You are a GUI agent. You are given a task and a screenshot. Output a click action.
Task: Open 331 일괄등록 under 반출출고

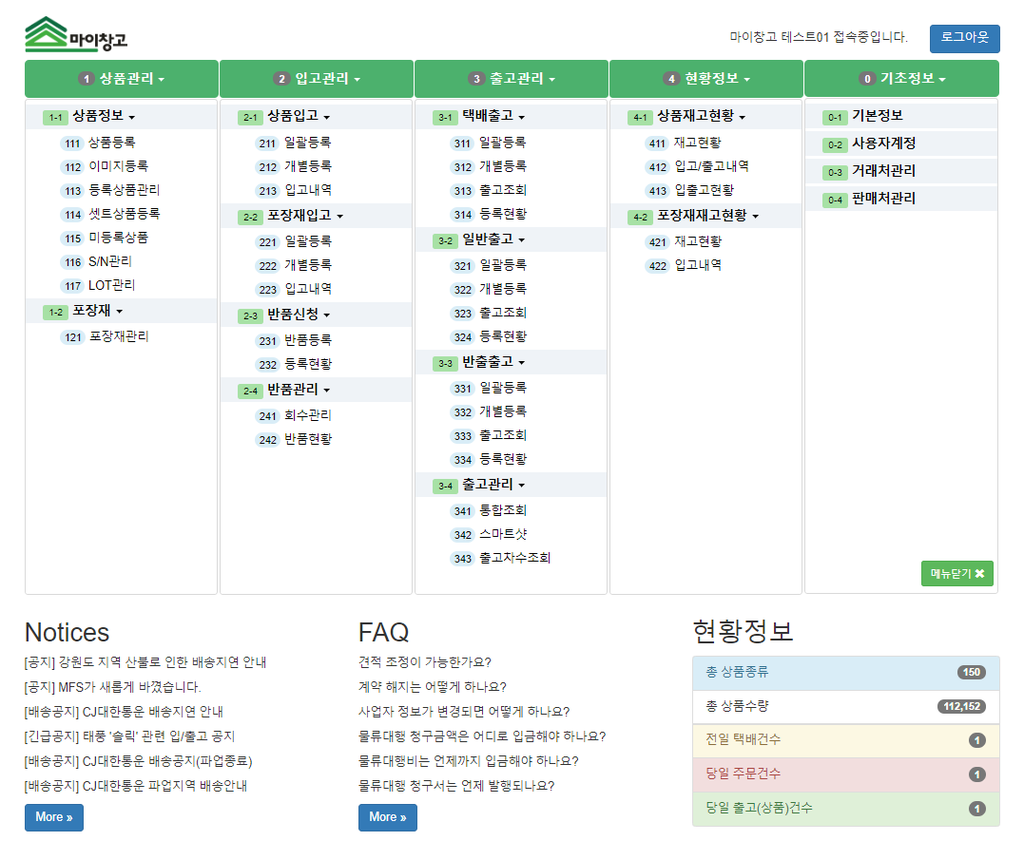click(488, 388)
